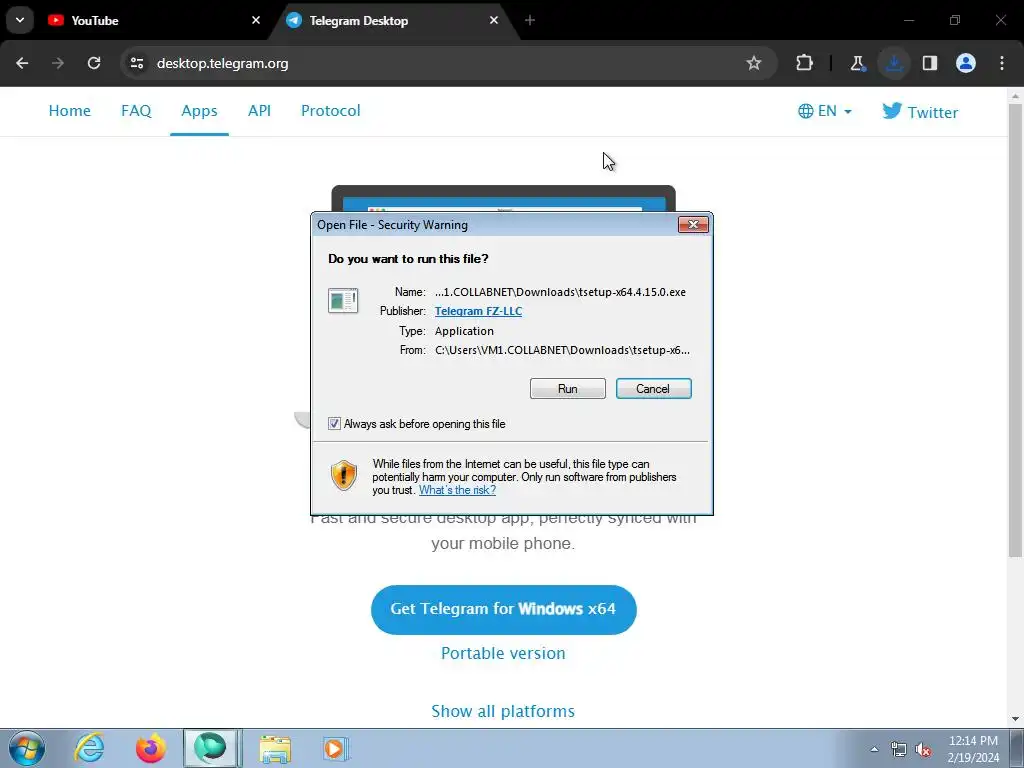Go to Home in Telegram nav
Viewport: 1024px width, 768px height.
(x=70, y=110)
